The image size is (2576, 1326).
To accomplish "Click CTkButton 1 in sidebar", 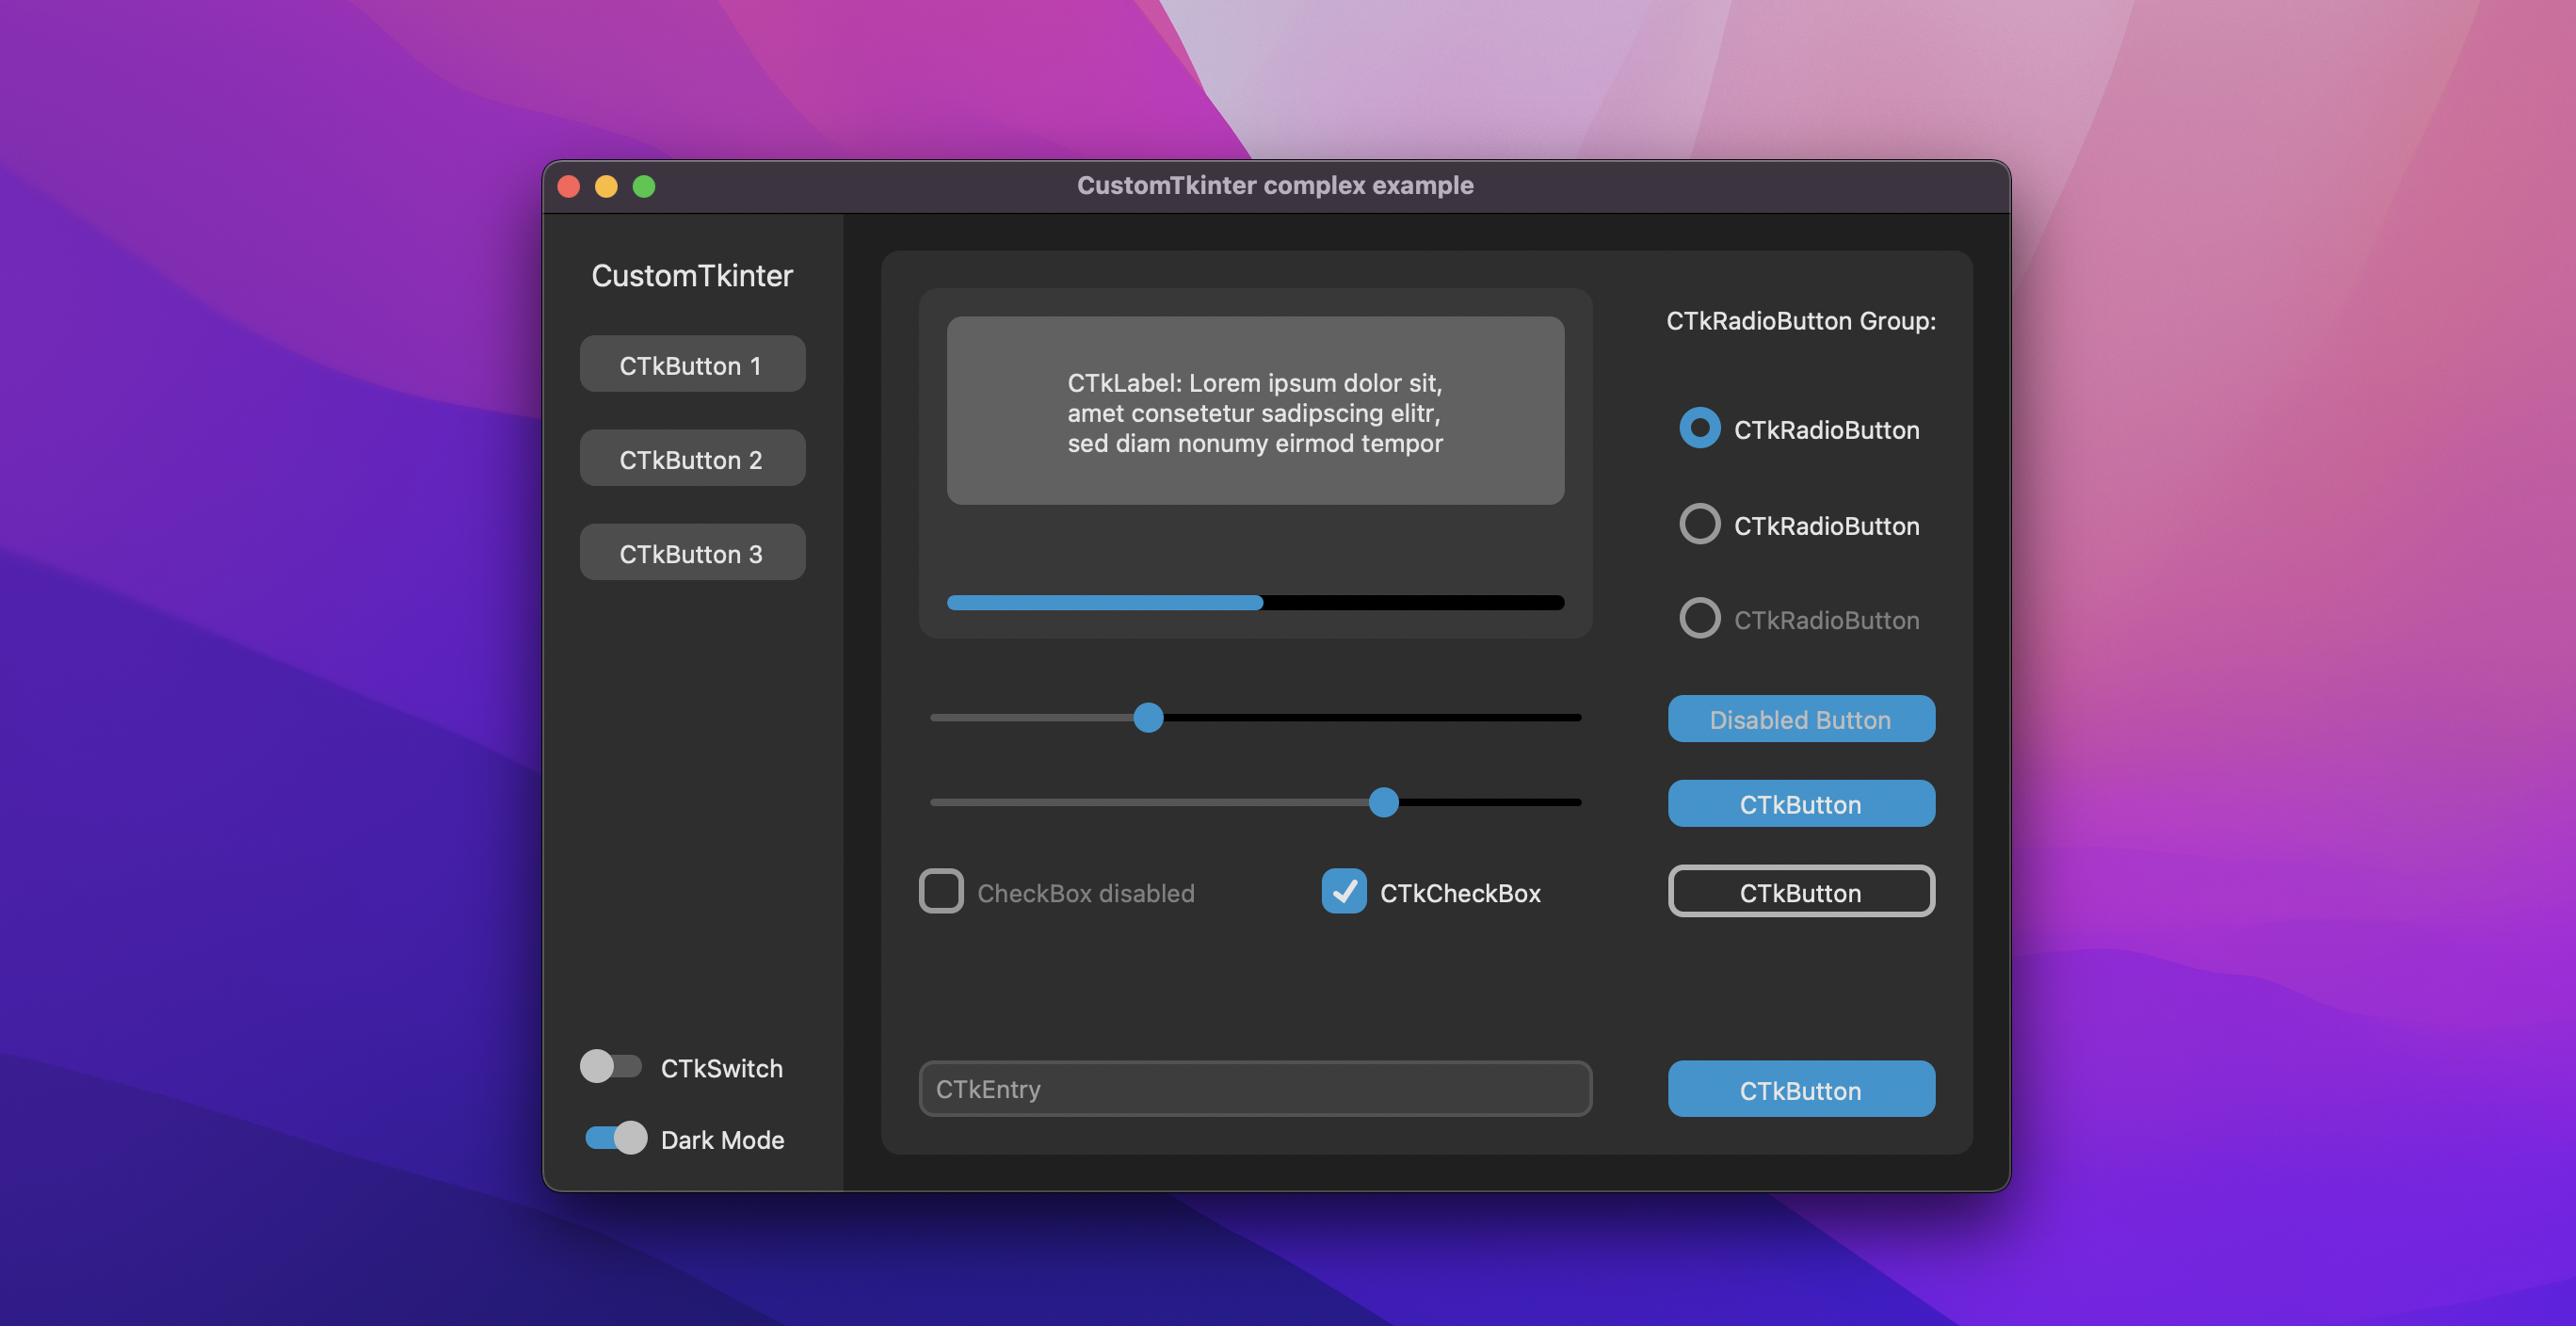I will (692, 365).
